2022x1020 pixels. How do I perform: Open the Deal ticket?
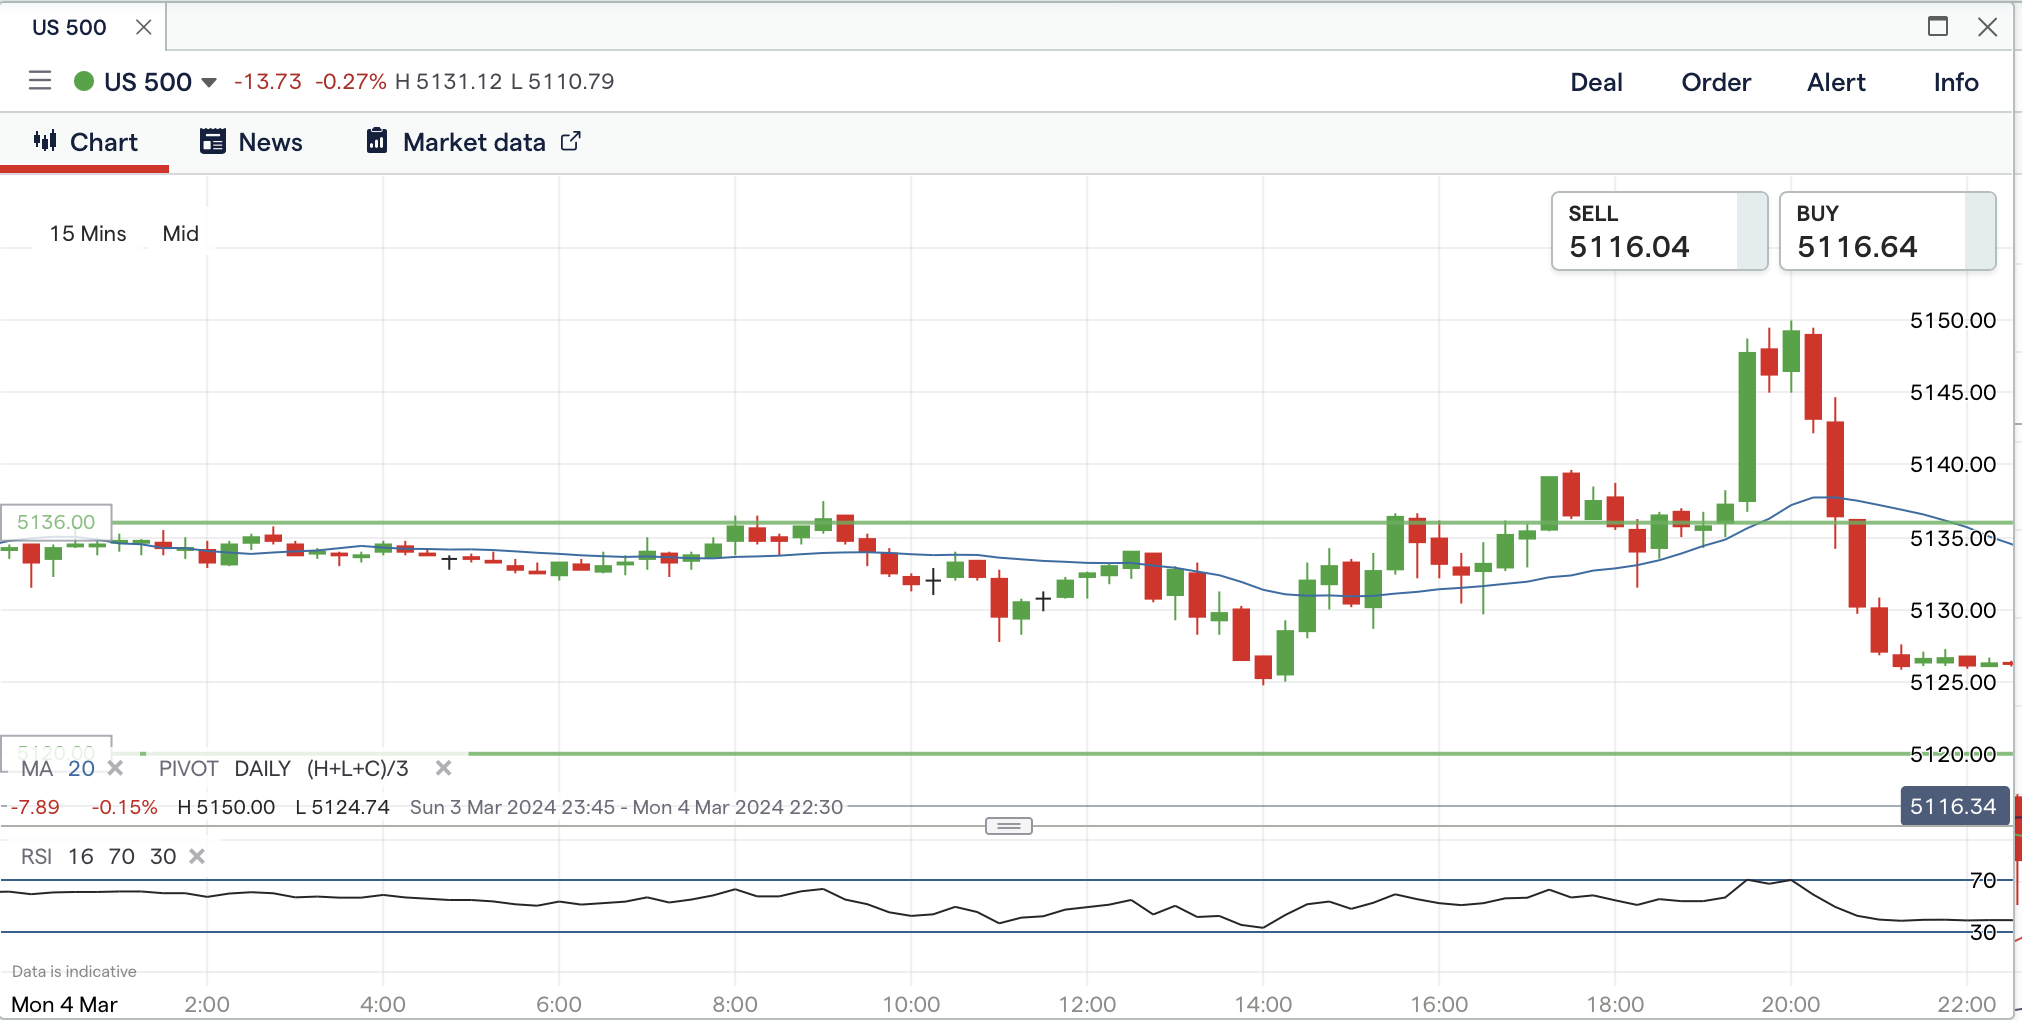tap(1596, 82)
